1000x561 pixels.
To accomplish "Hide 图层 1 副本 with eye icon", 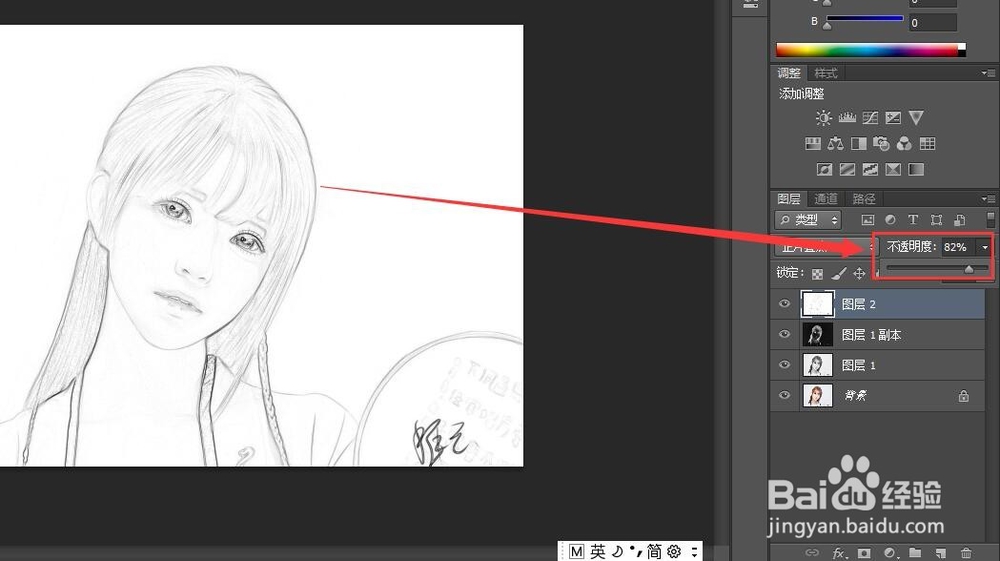I will pos(784,334).
